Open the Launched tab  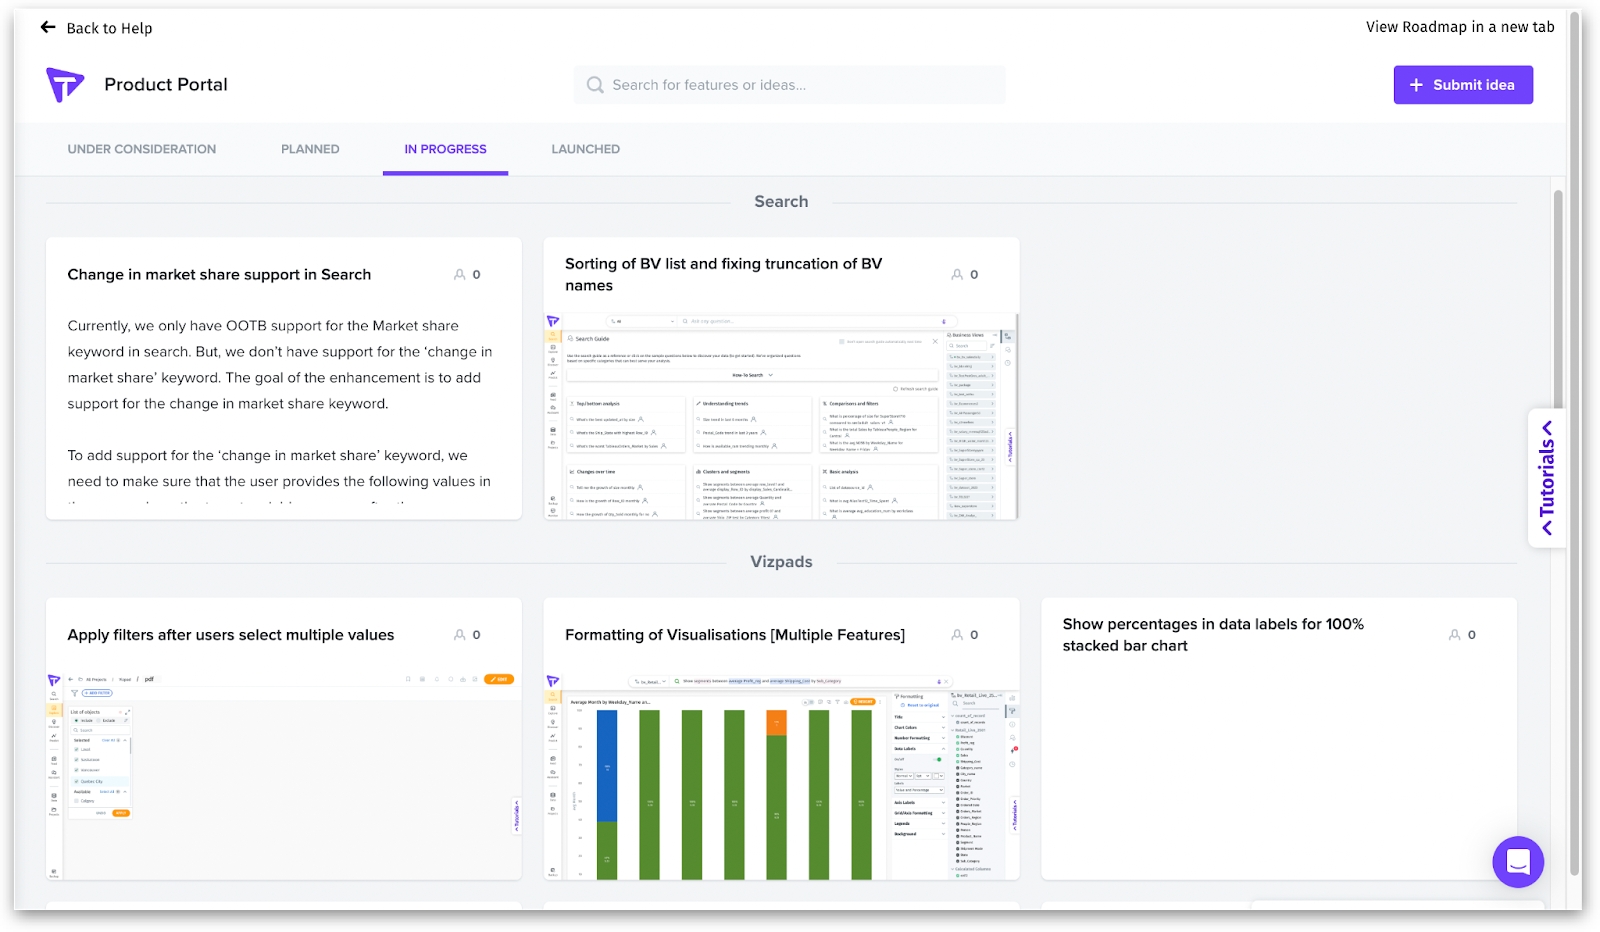click(585, 149)
